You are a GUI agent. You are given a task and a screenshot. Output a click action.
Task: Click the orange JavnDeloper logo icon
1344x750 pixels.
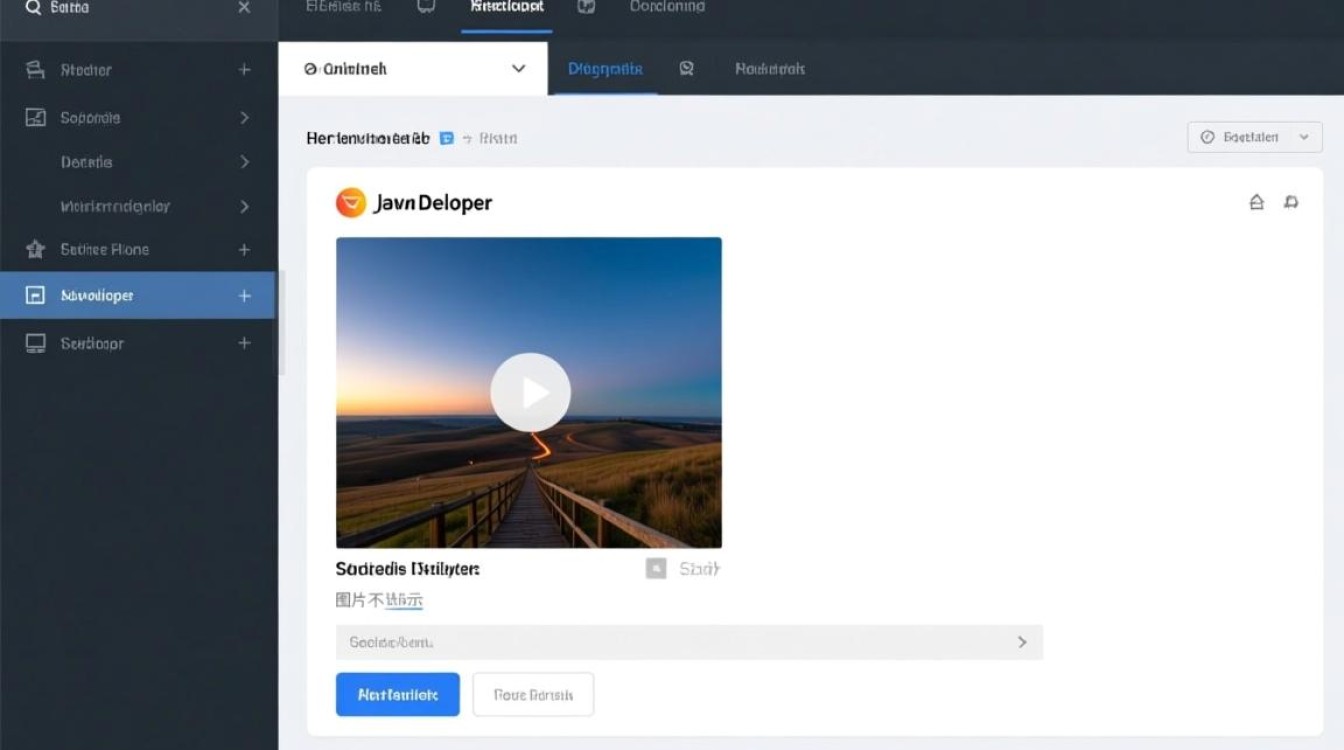(x=351, y=203)
